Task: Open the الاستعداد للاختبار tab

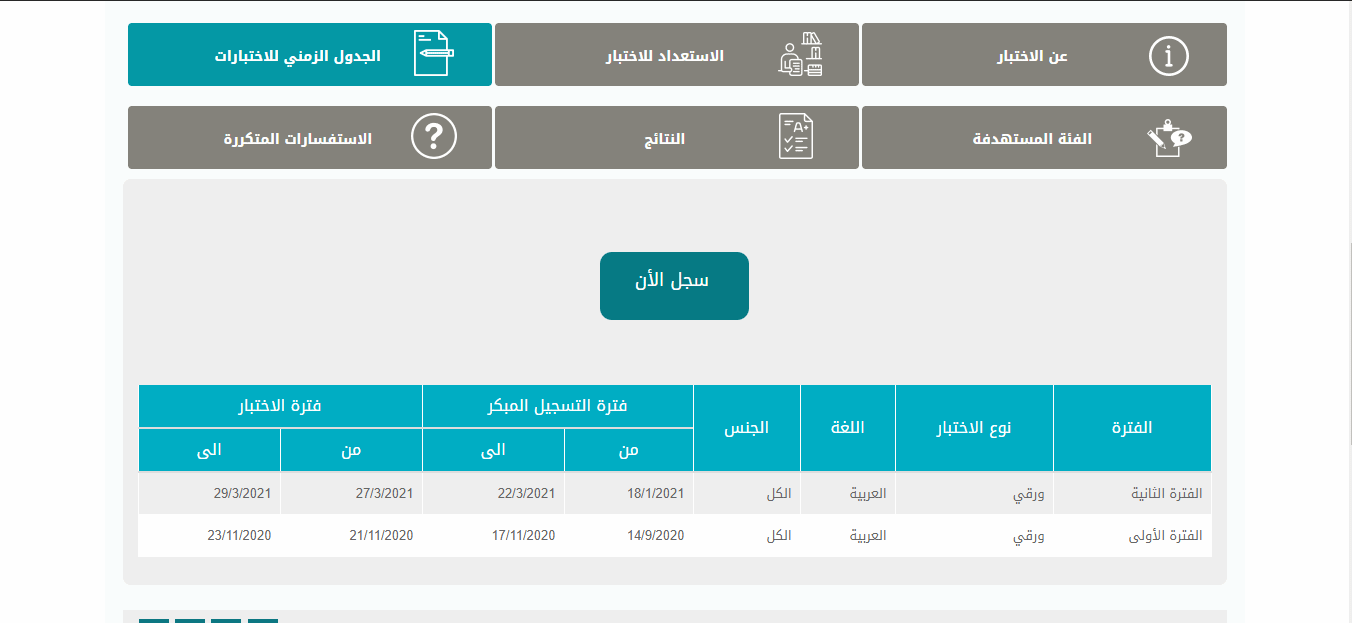Action: point(677,55)
